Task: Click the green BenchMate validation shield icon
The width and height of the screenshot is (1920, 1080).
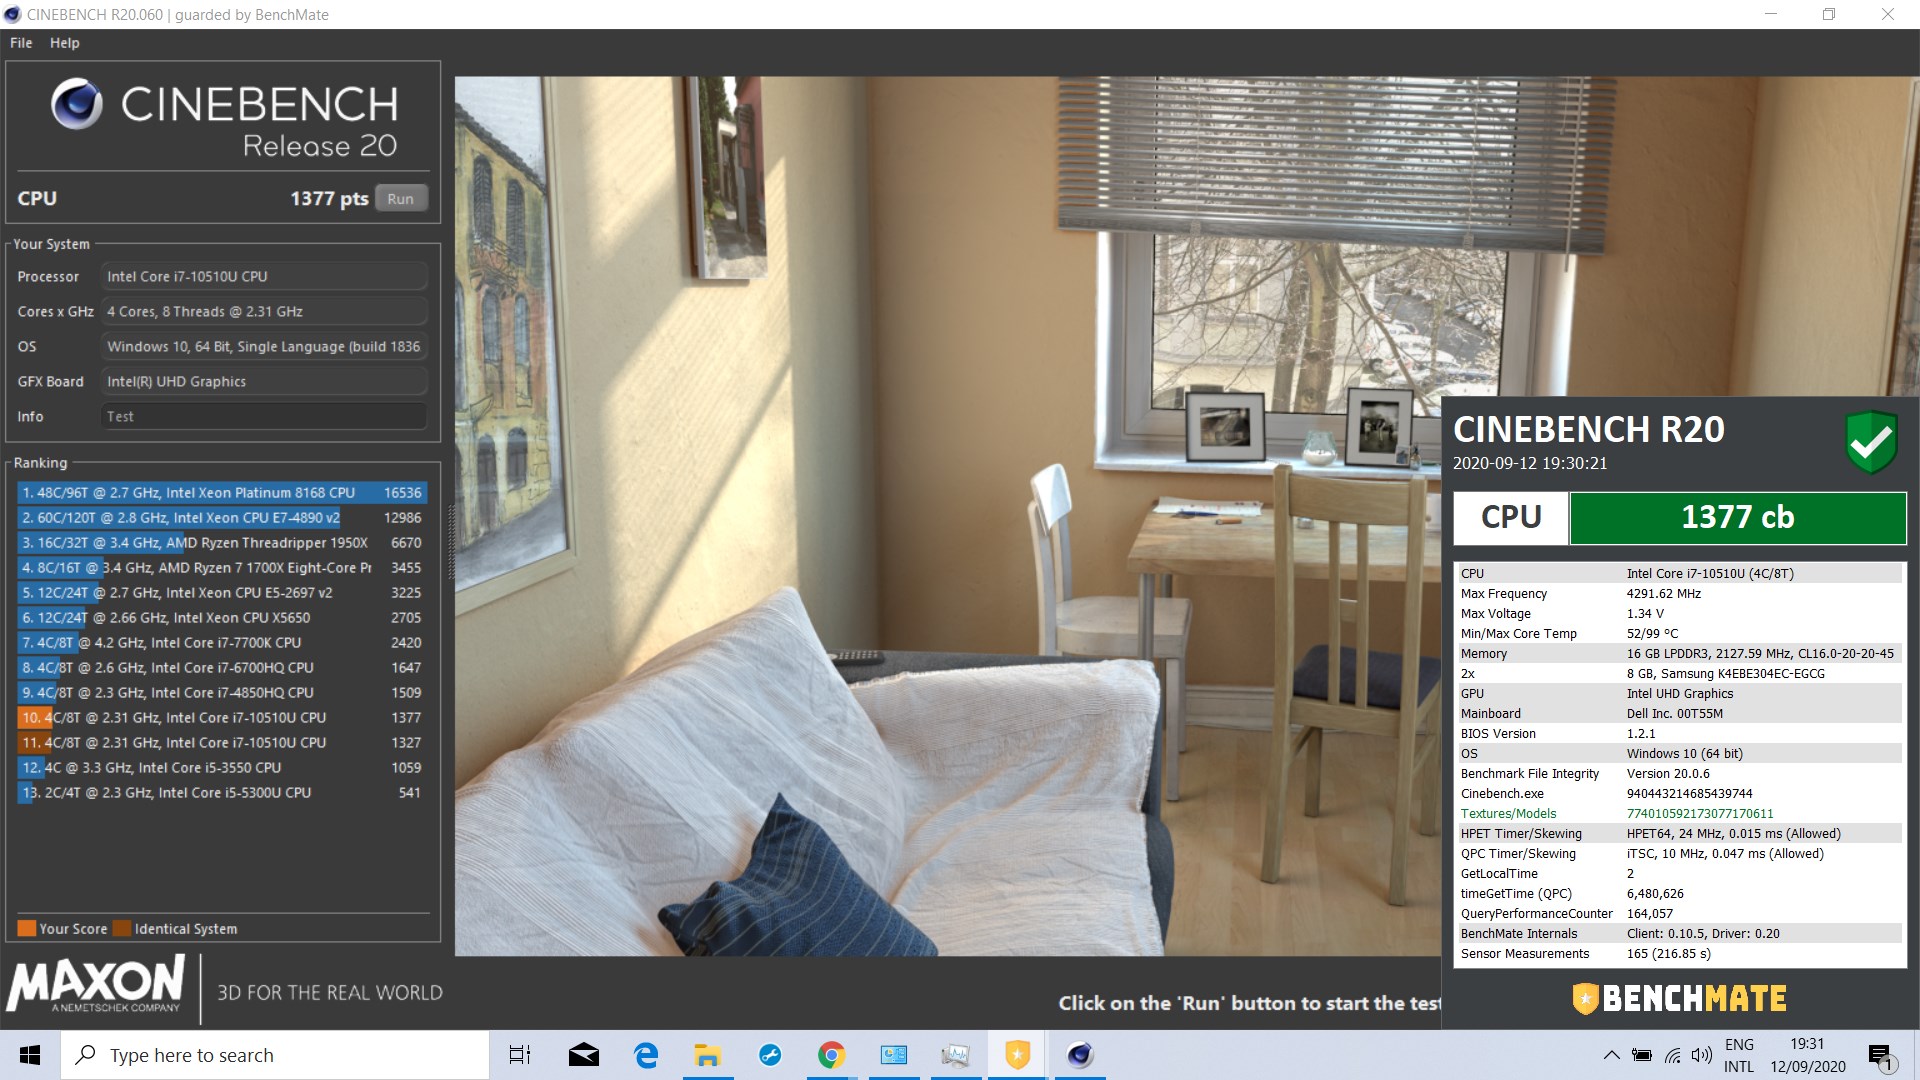Action: click(x=1871, y=441)
